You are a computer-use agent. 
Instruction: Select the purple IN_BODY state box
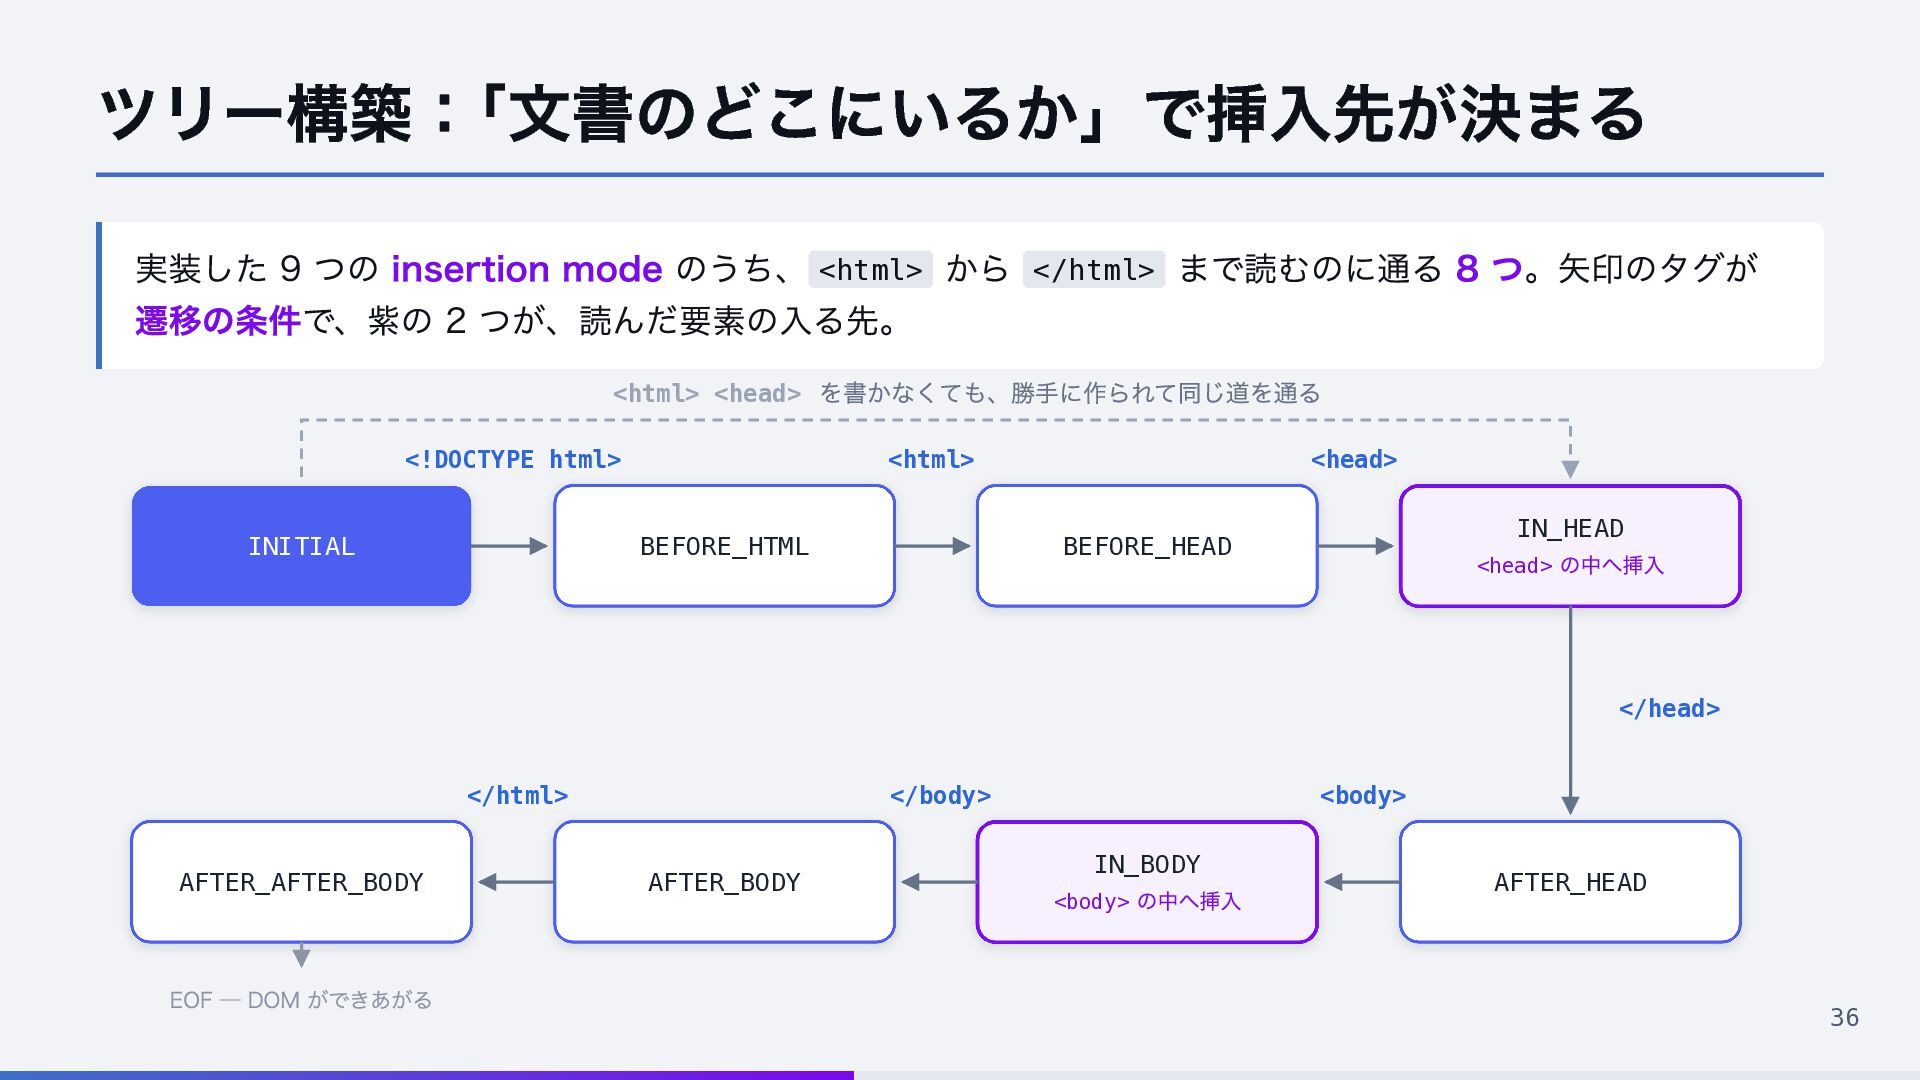(1147, 882)
